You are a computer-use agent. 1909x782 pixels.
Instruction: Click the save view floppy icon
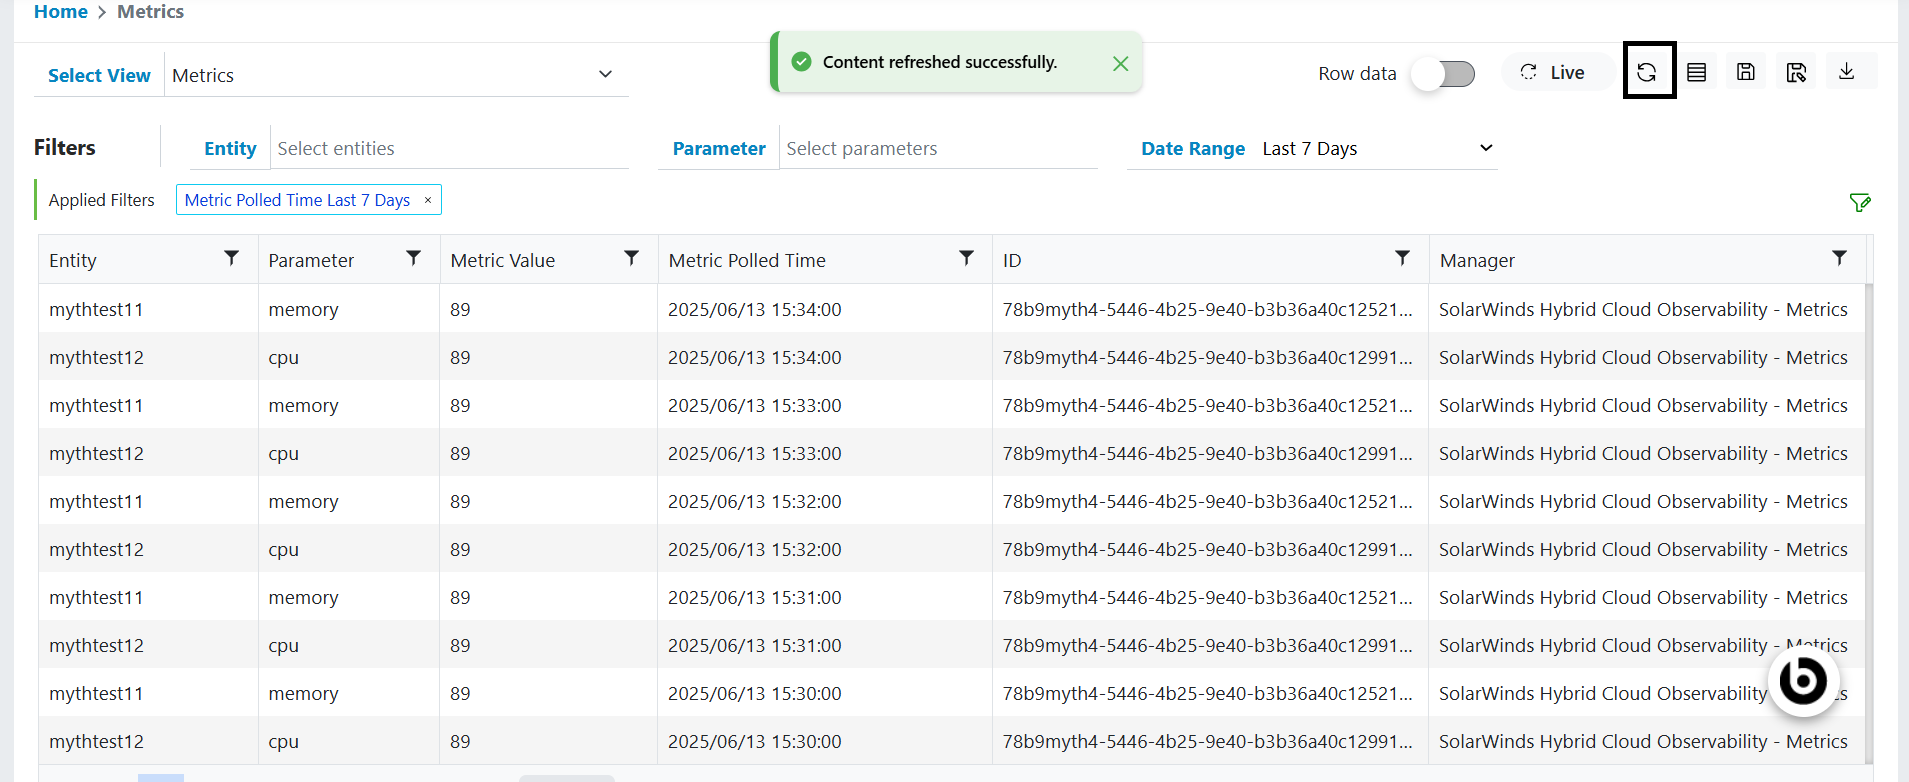pos(1746,72)
